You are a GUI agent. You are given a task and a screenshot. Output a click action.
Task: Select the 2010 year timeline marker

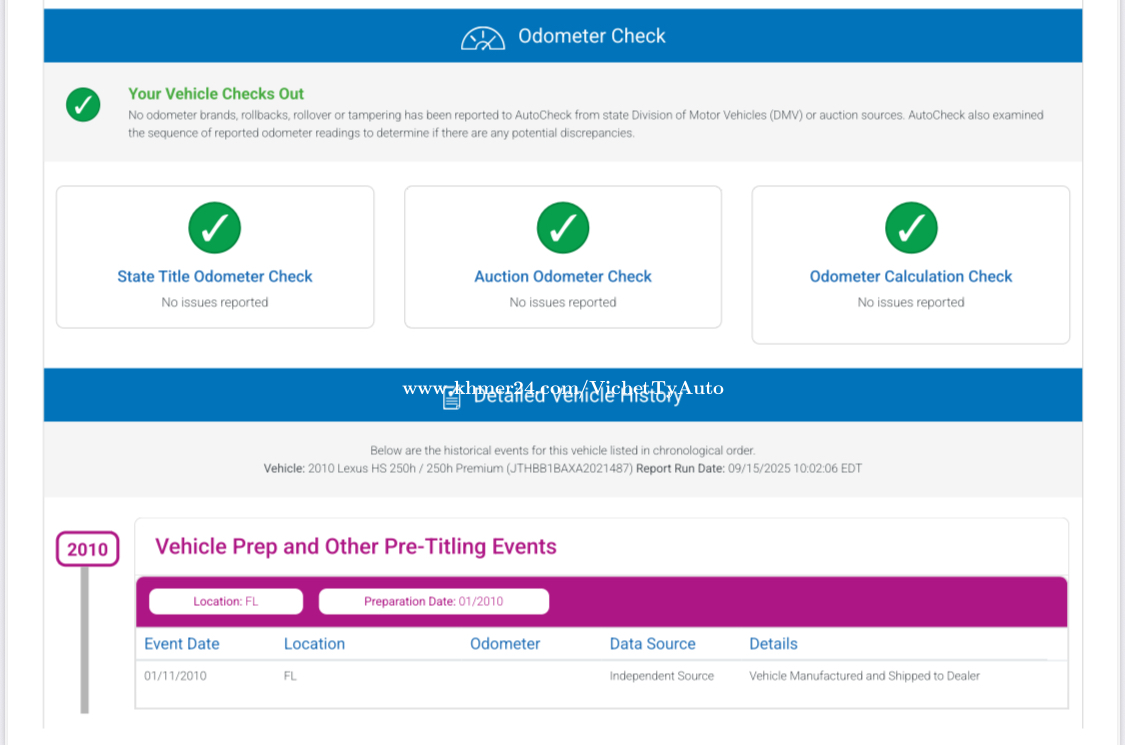point(87,549)
